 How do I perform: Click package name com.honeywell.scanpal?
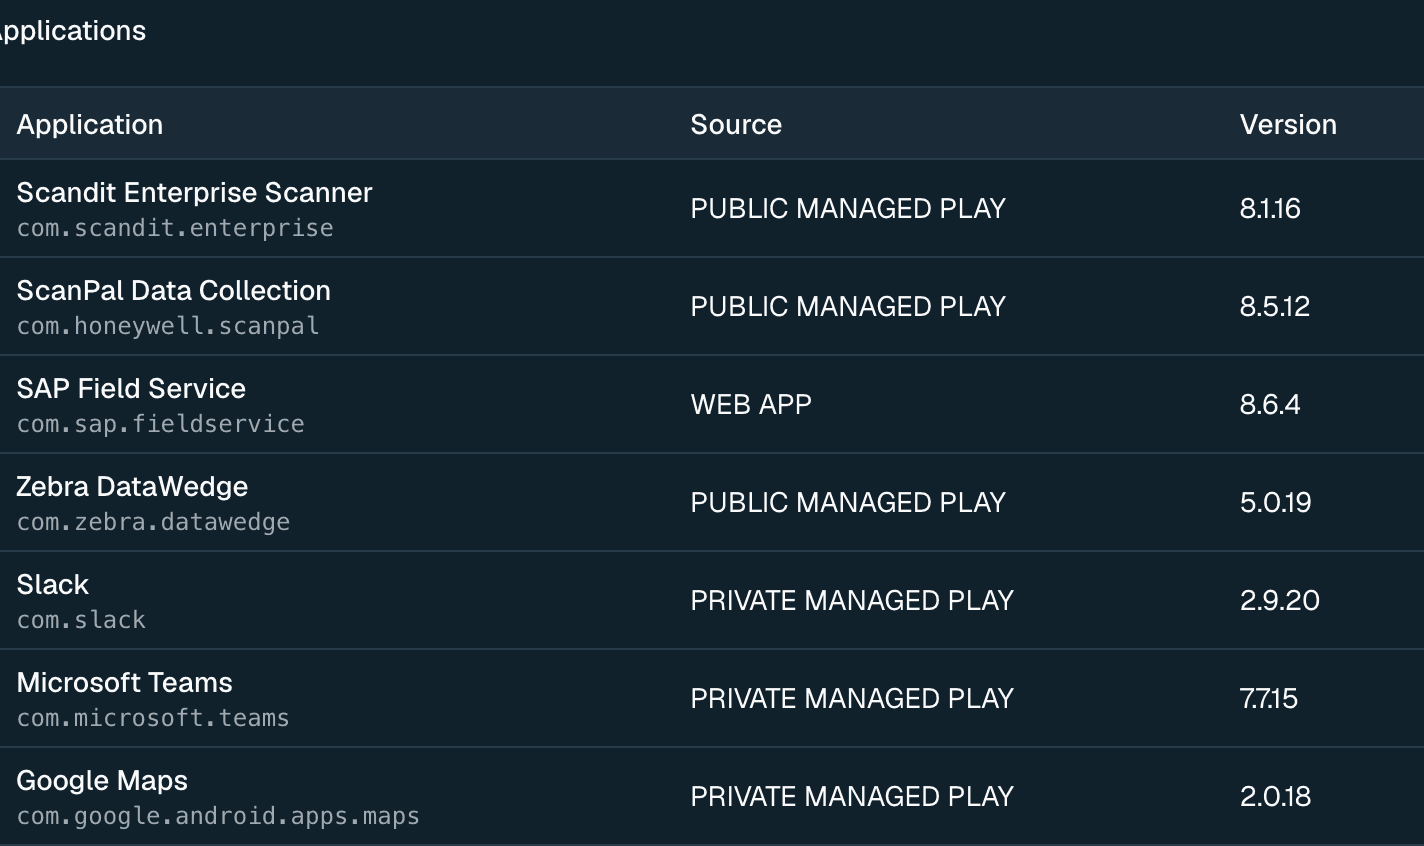[168, 326]
